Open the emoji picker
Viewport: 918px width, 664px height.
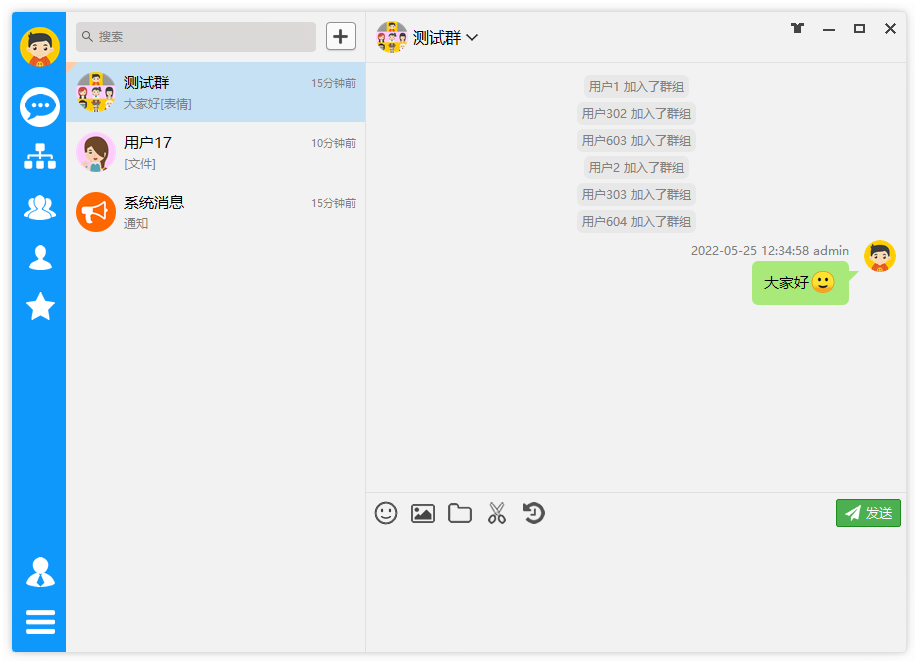386,514
